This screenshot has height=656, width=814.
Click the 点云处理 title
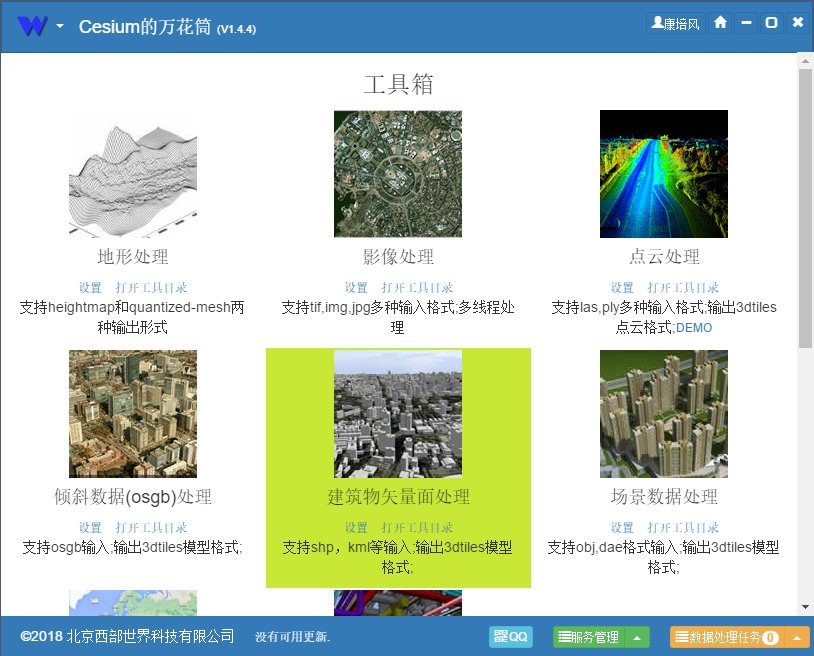(664, 256)
